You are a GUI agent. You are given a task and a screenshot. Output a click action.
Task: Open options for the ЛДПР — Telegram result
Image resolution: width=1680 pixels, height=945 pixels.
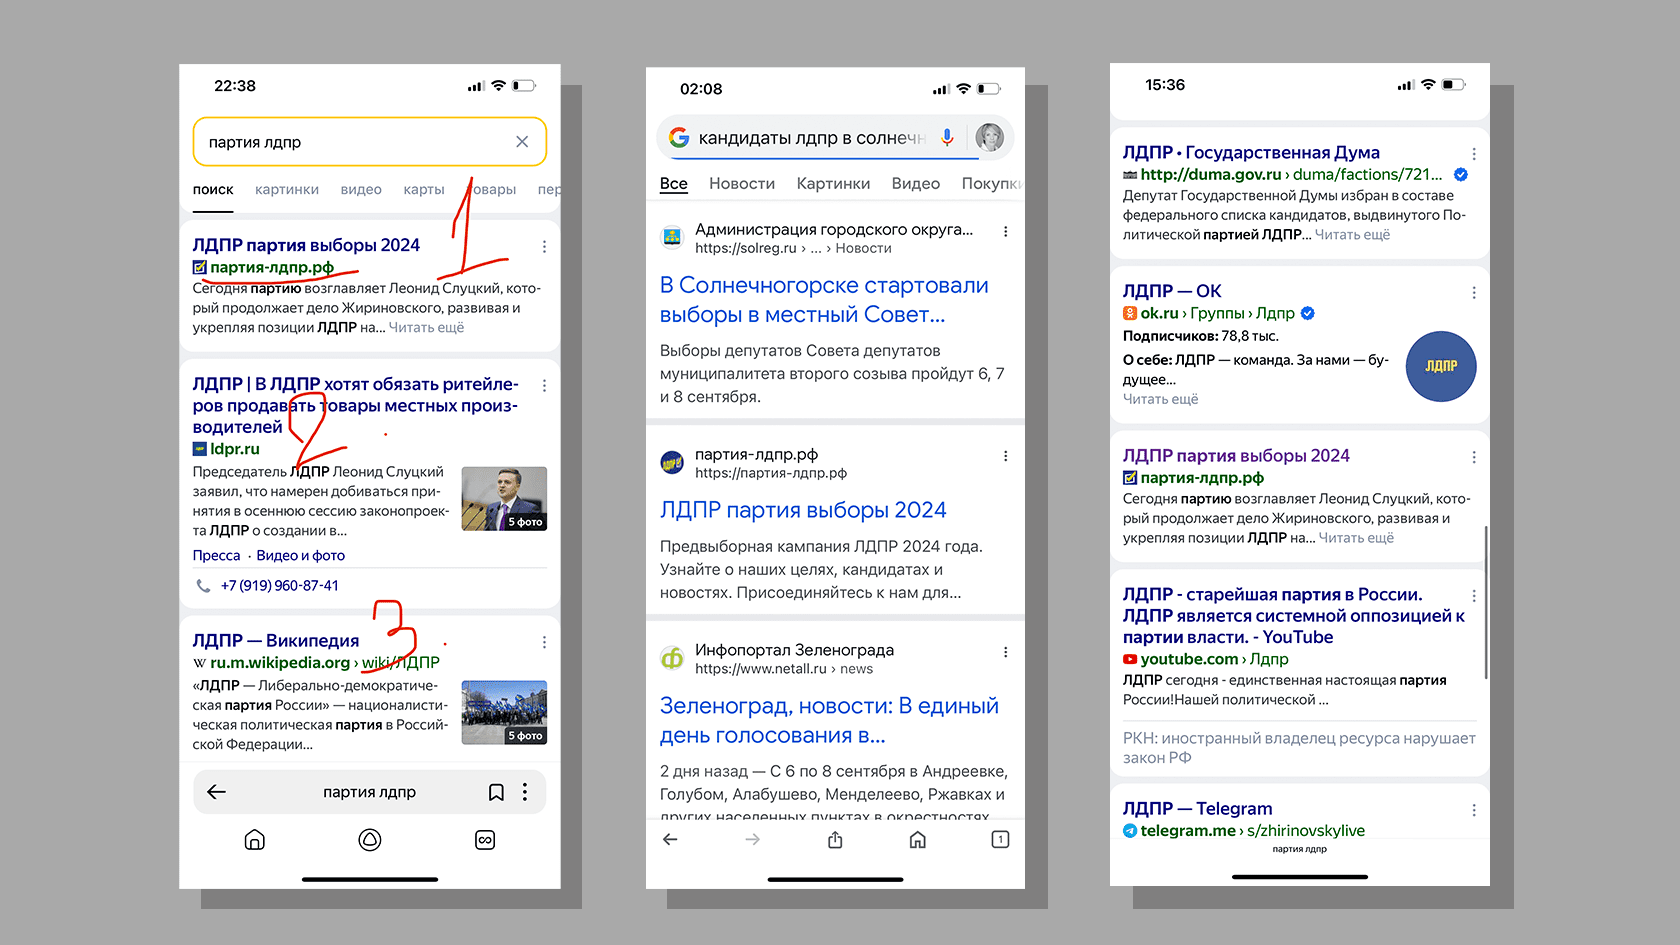(x=1474, y=810)
